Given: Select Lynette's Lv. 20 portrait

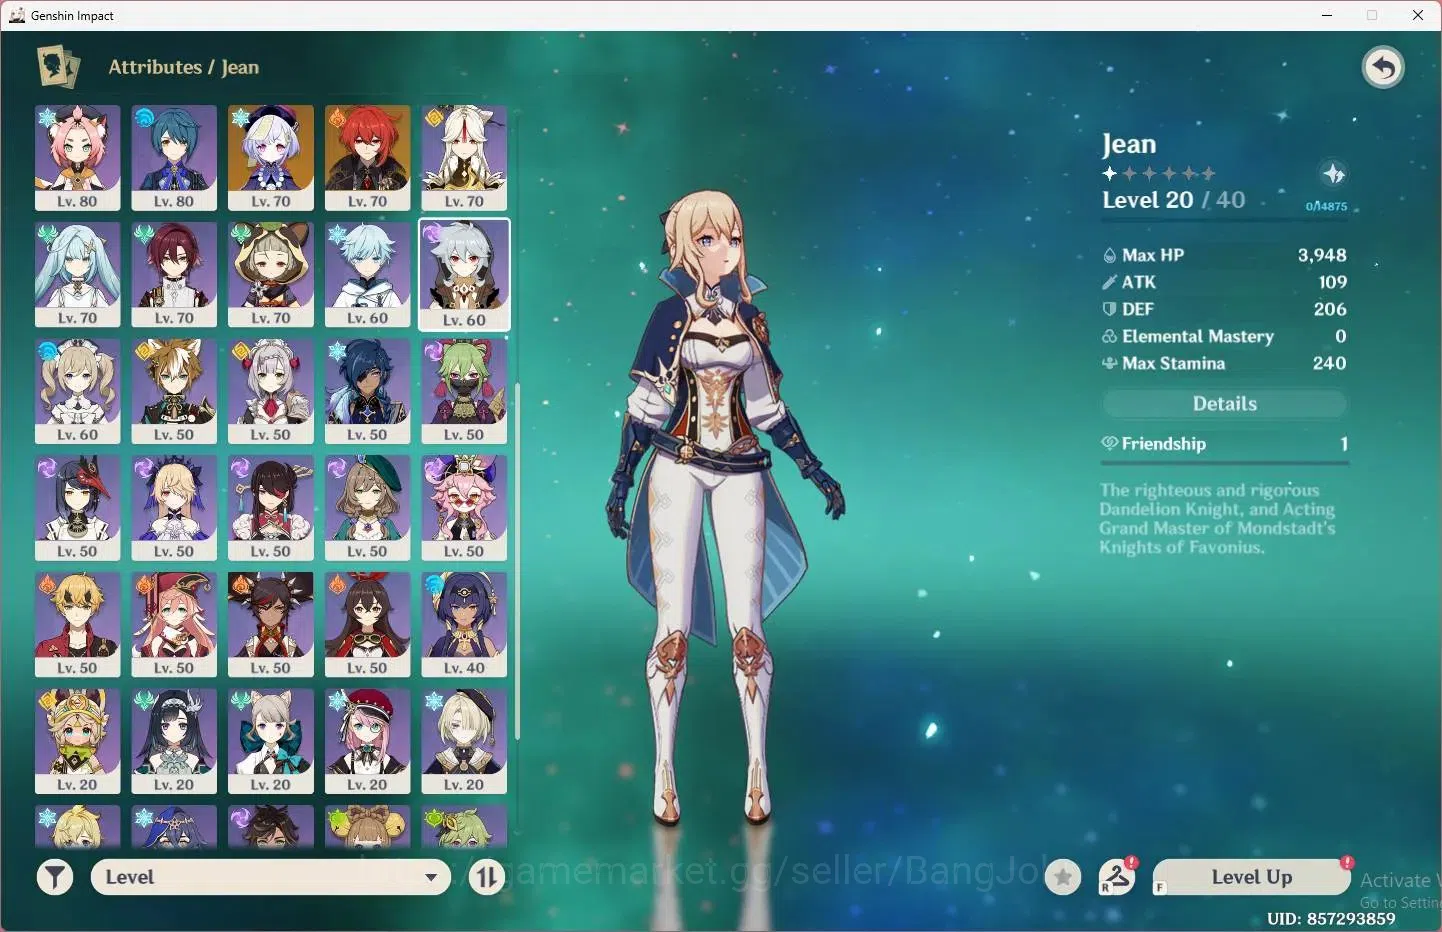Looking at the screenshot, I should click(271, 741).
